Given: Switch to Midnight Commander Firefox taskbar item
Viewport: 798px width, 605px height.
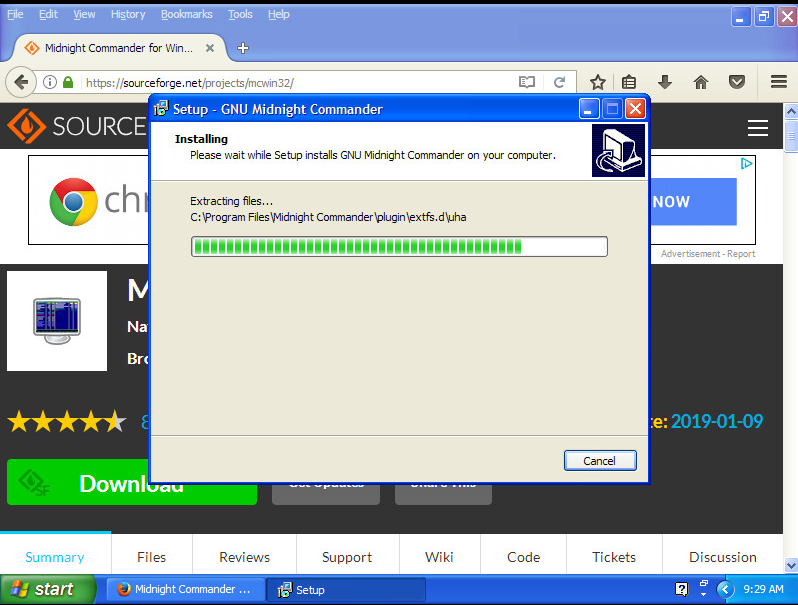Looking at the screenshot, I should [185, 589].
